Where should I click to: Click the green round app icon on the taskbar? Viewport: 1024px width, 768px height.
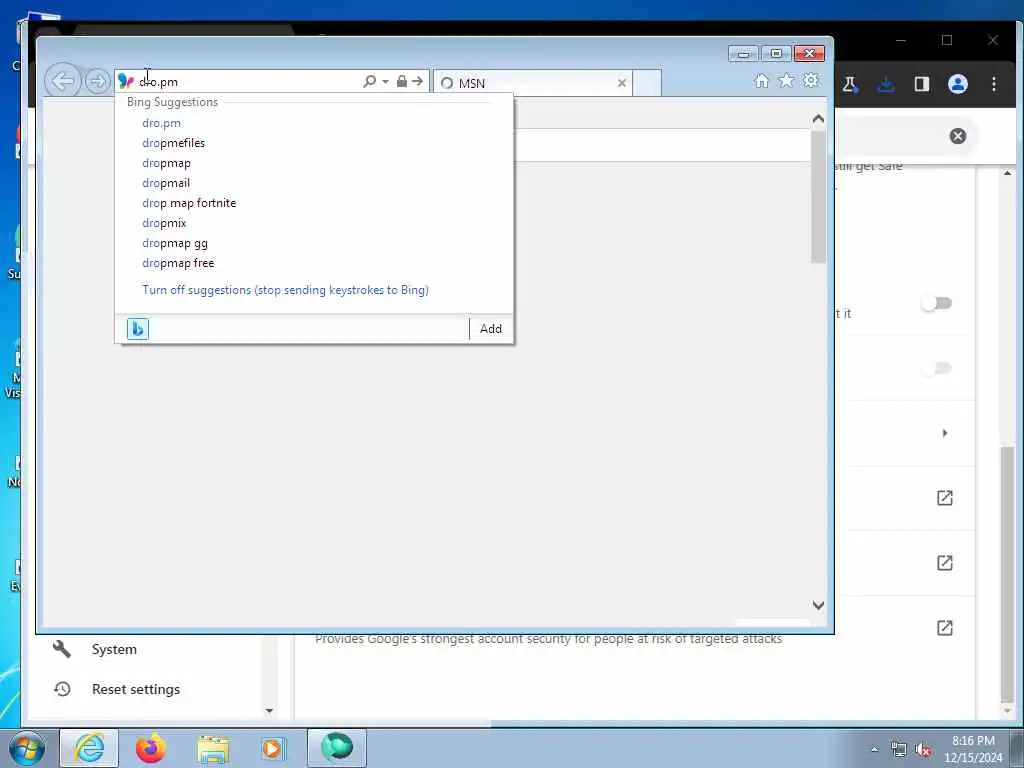336,748
